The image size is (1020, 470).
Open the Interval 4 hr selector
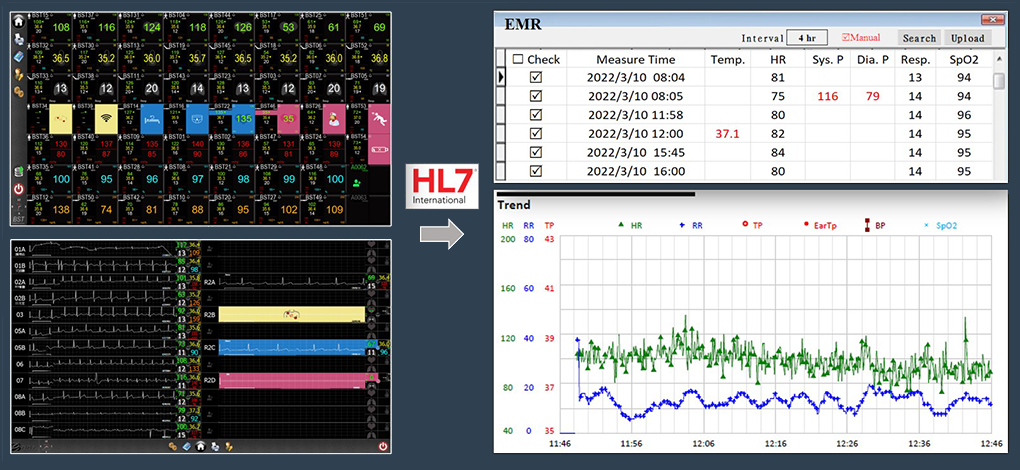pos(806,38)
